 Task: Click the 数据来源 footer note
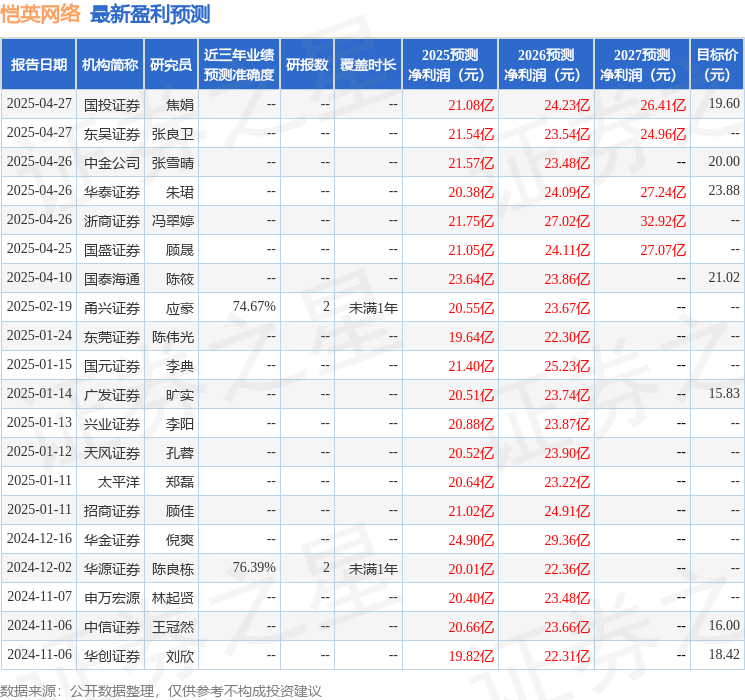161,690
